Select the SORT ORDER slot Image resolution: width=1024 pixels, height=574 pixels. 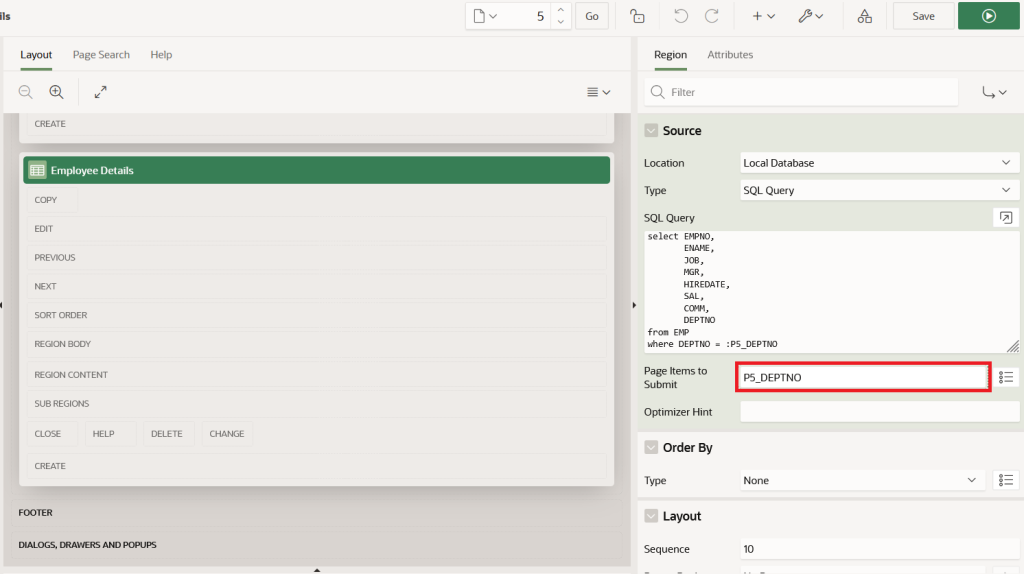point(317,315)
